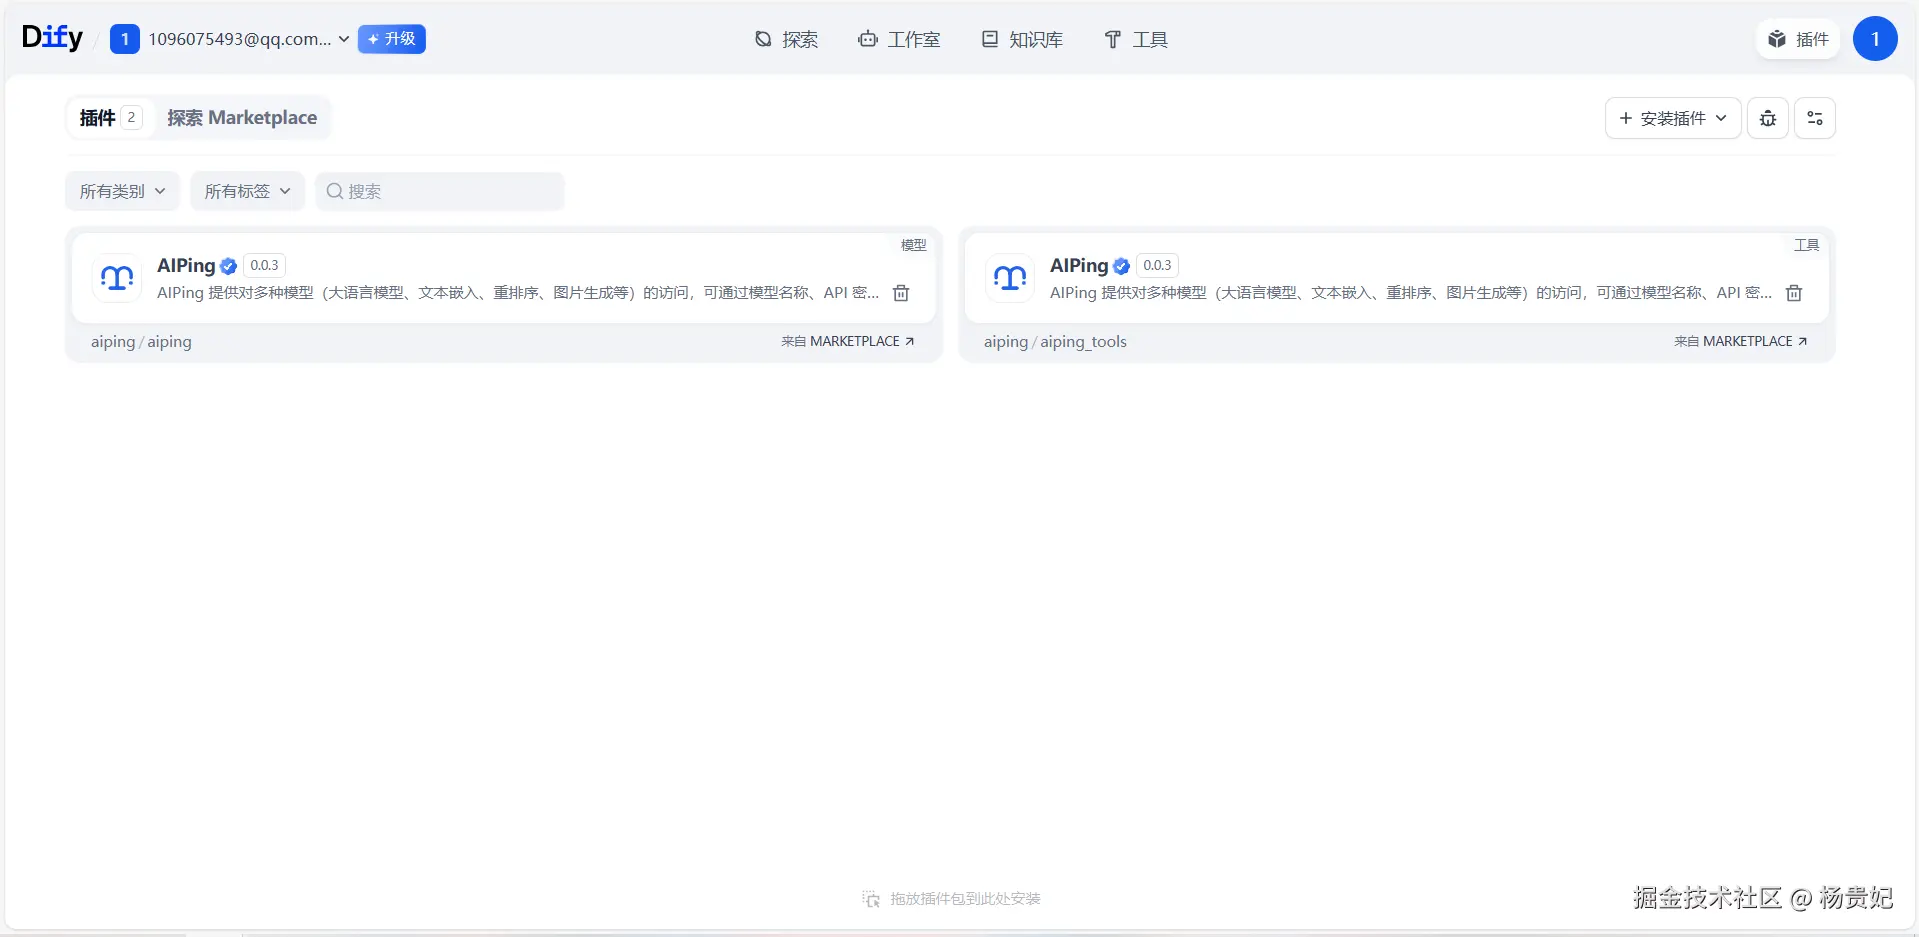Click the 升级 upgrade button
This screenshot has height=937, width=1919.
[392, 39]
